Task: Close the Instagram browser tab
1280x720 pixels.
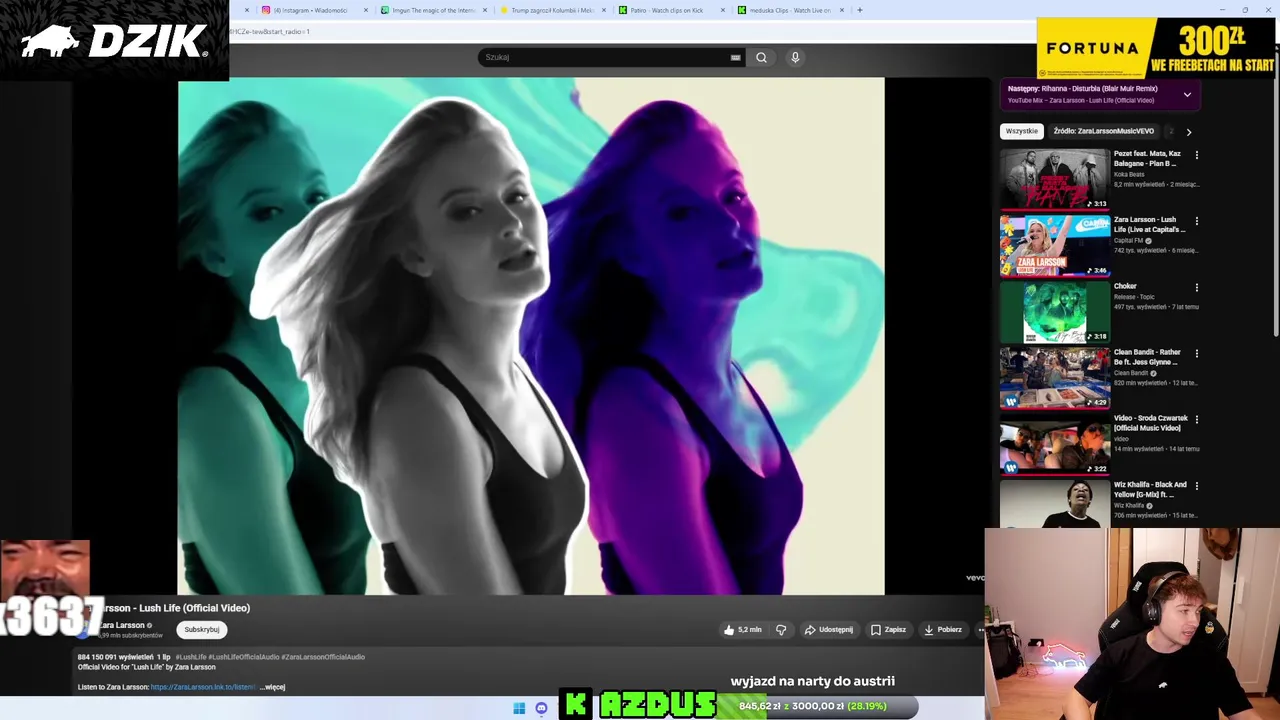Action: click(366, 10)
